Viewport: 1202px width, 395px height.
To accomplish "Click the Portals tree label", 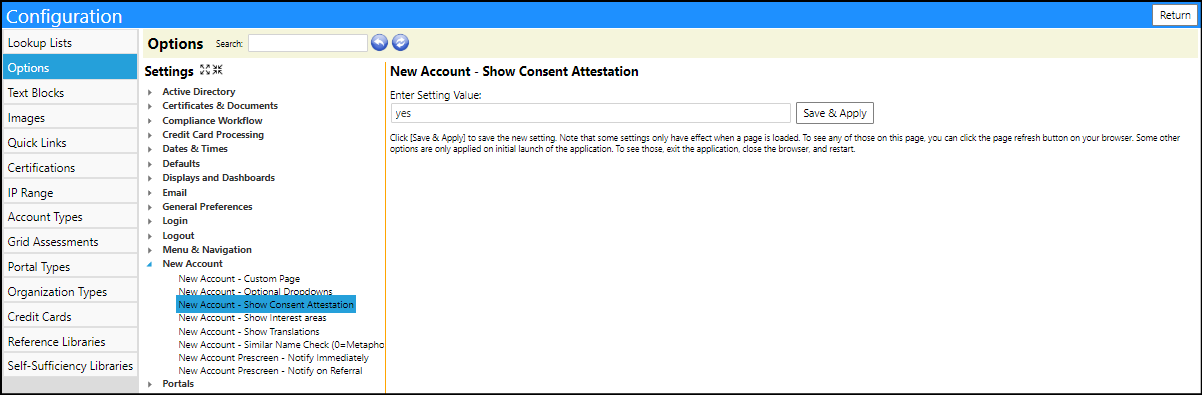I will pyautogui.click(x=178, y=384).
